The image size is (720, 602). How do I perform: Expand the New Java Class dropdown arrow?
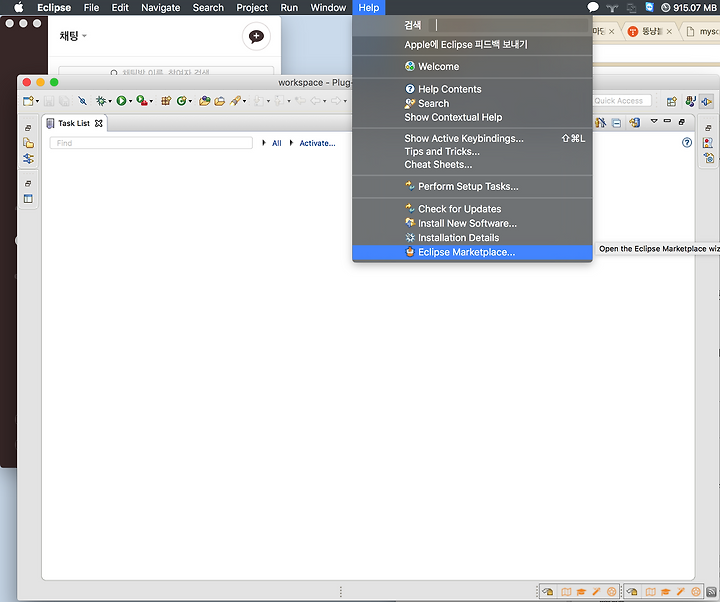point(190,101)
